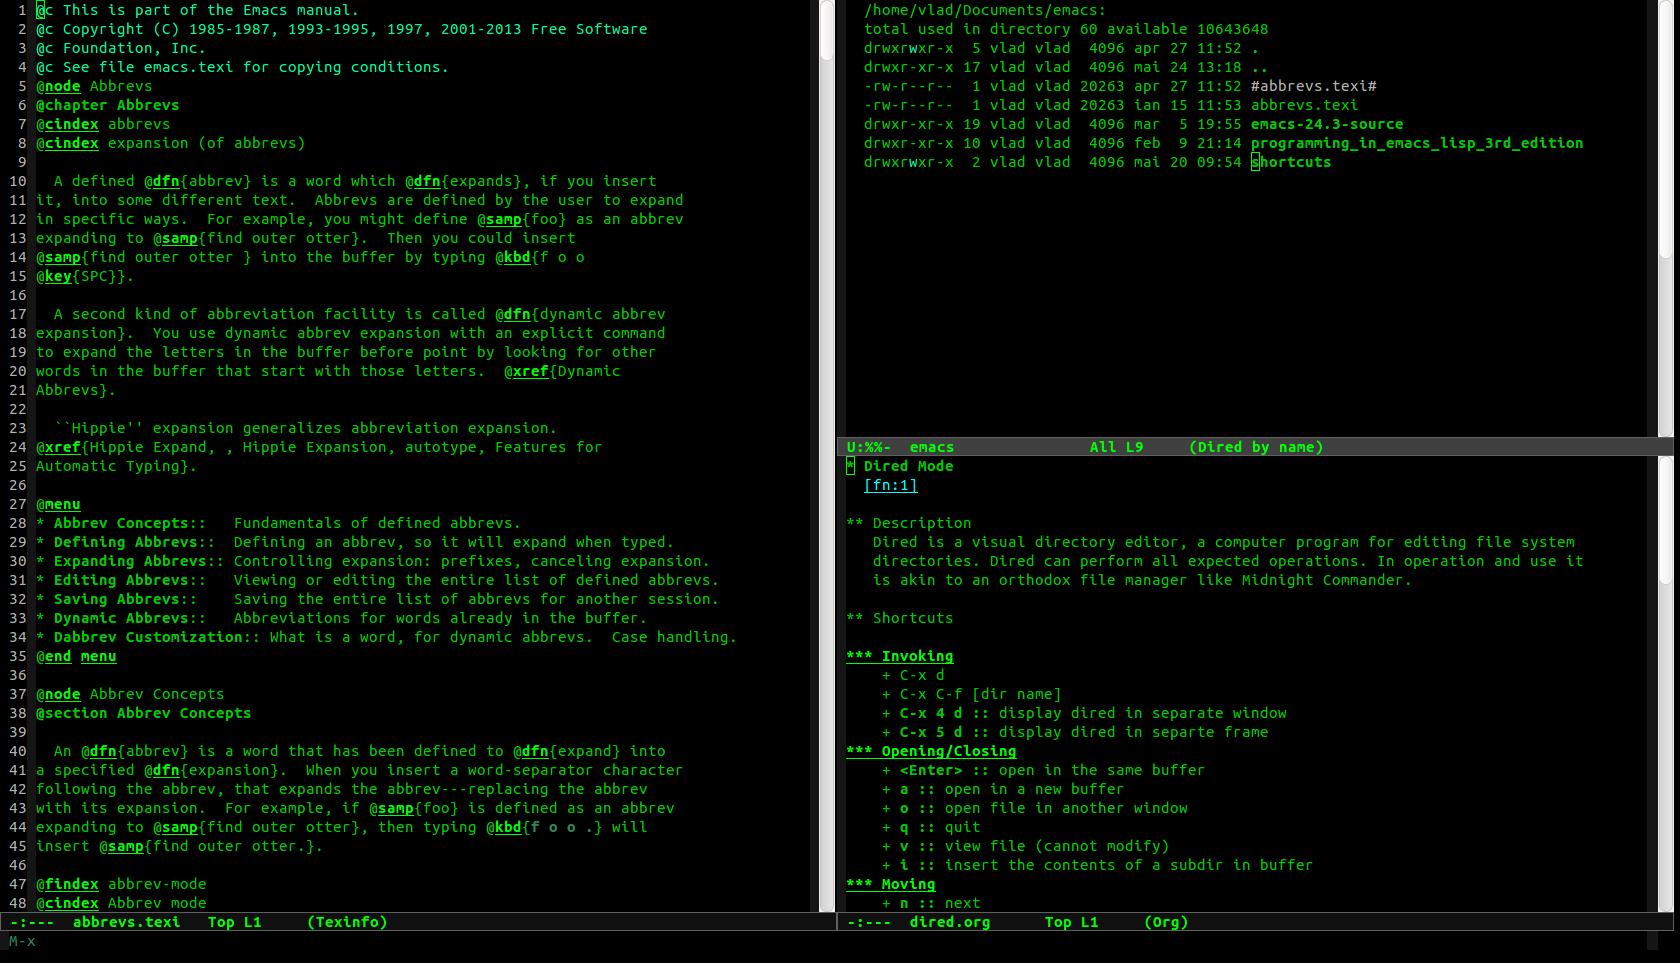Click the '/home/vlad/Documents/emacs:' path header
The width and height of the screenshot is (1680, 963).
pyautogui.click(x=985, y=10)
